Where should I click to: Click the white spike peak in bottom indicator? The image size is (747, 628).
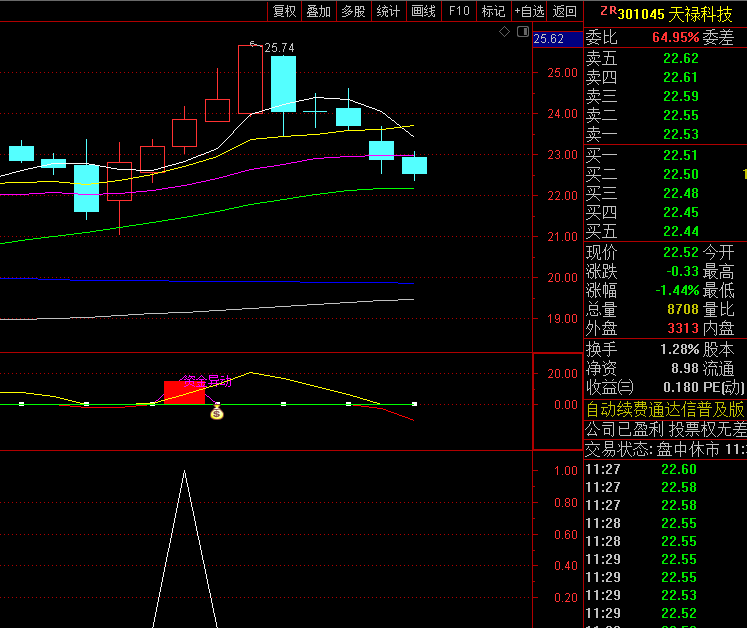184,472
